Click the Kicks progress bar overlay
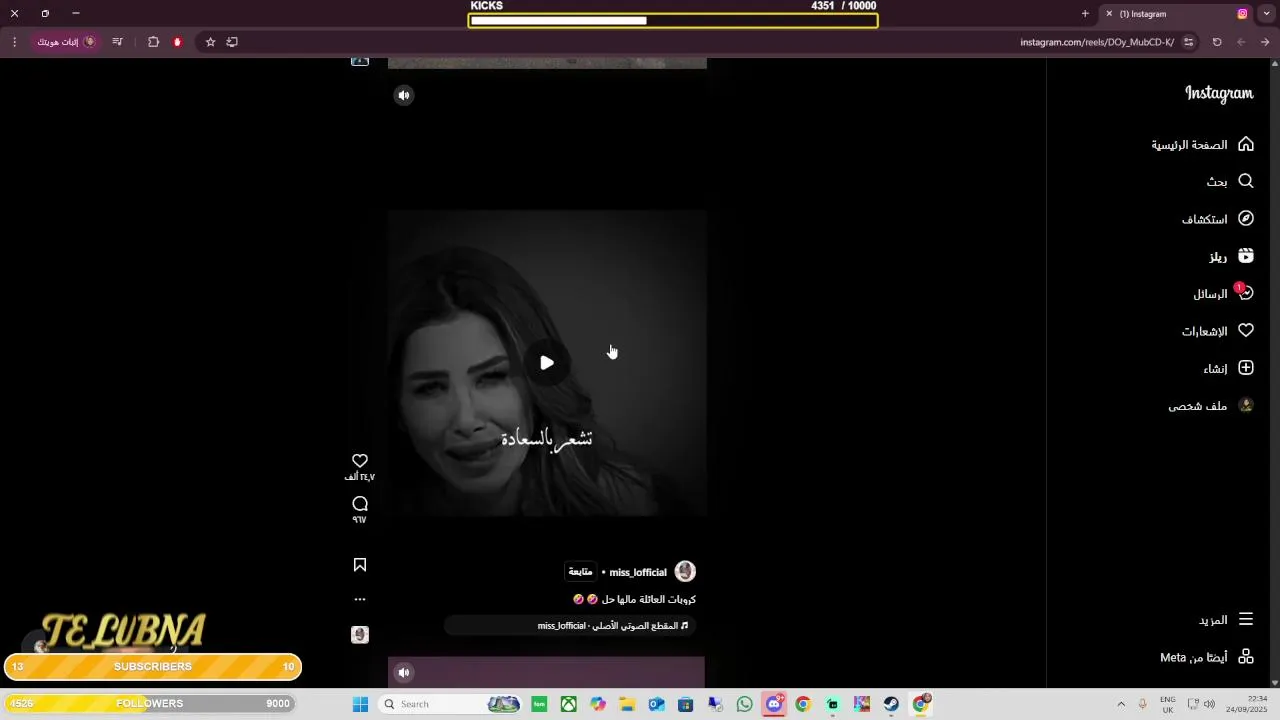Screen dimensions: 1280x720 pyautogui.click(x=673, y=20)
